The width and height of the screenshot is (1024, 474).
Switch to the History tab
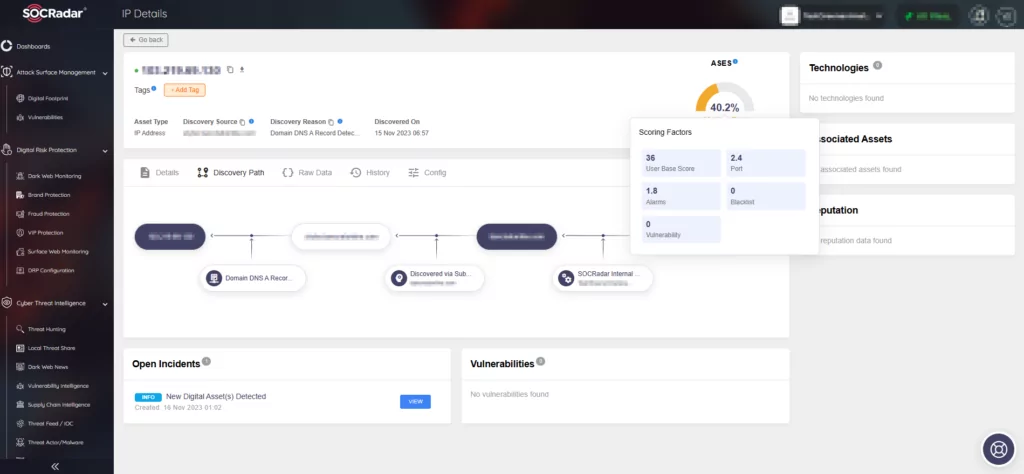click(370, 173)
